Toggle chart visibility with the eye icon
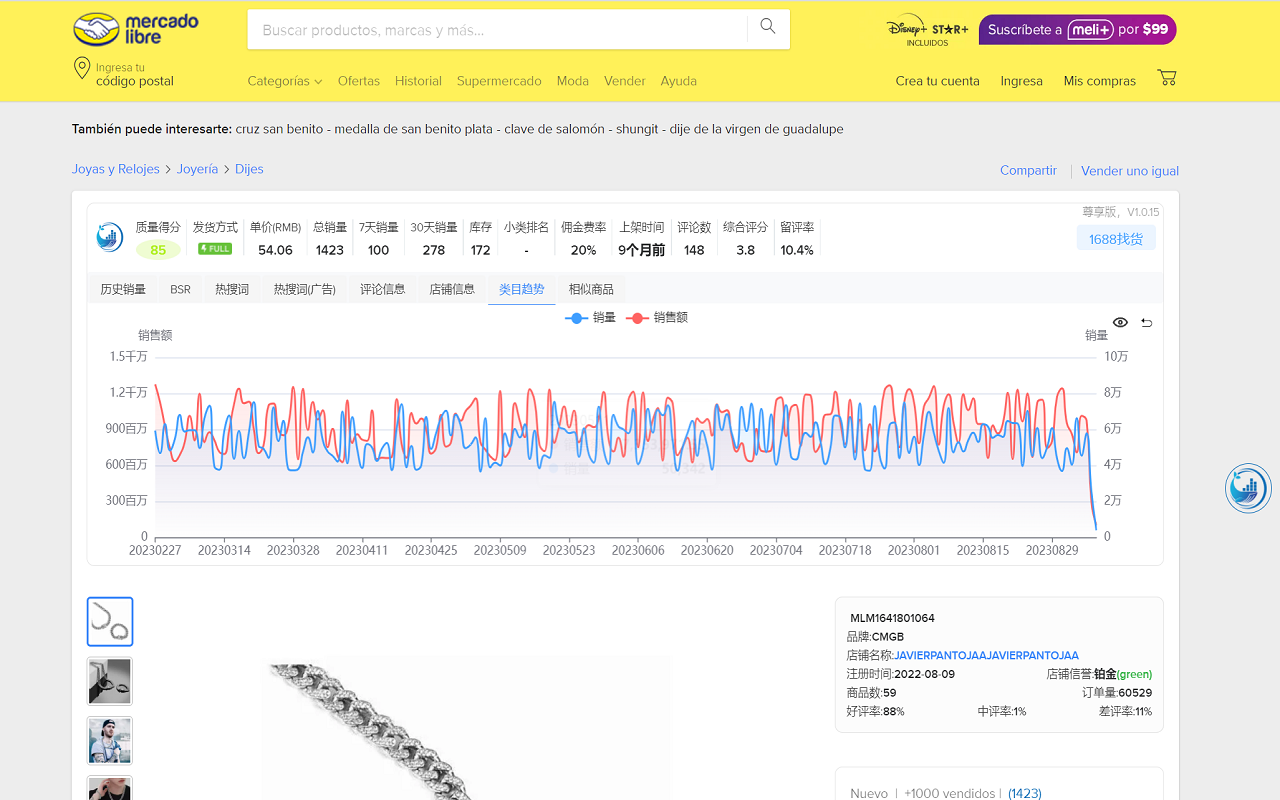Image resolution: width=1280 pixels, height=800 pixels. (x=1120, y=323)
